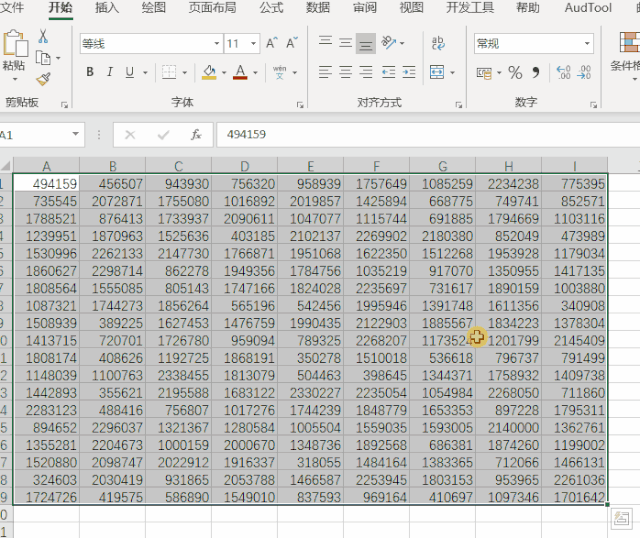
Task: Click the Cut scissors icon
Action: [x=43, y=36]
